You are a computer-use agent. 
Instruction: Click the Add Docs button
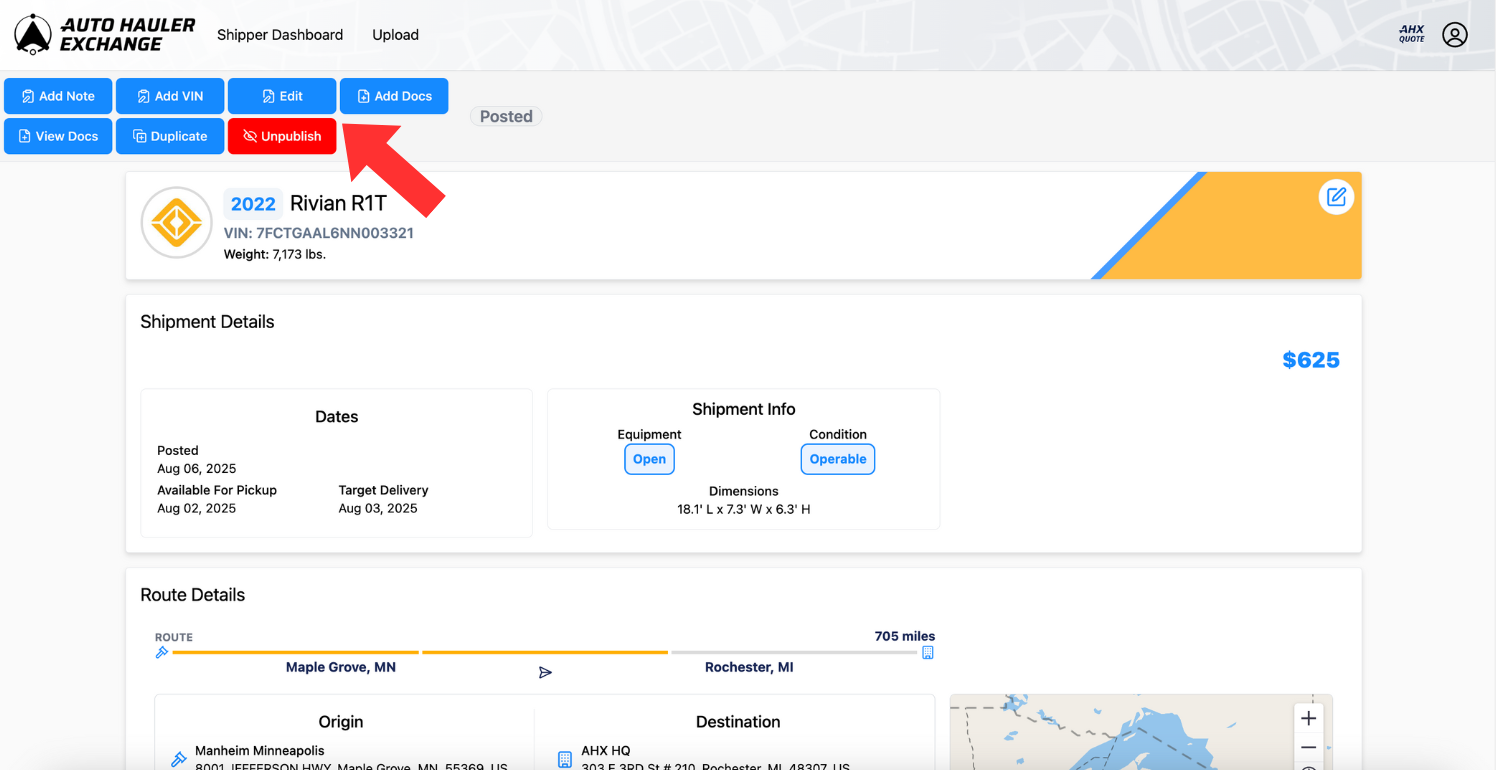point(394,96)
